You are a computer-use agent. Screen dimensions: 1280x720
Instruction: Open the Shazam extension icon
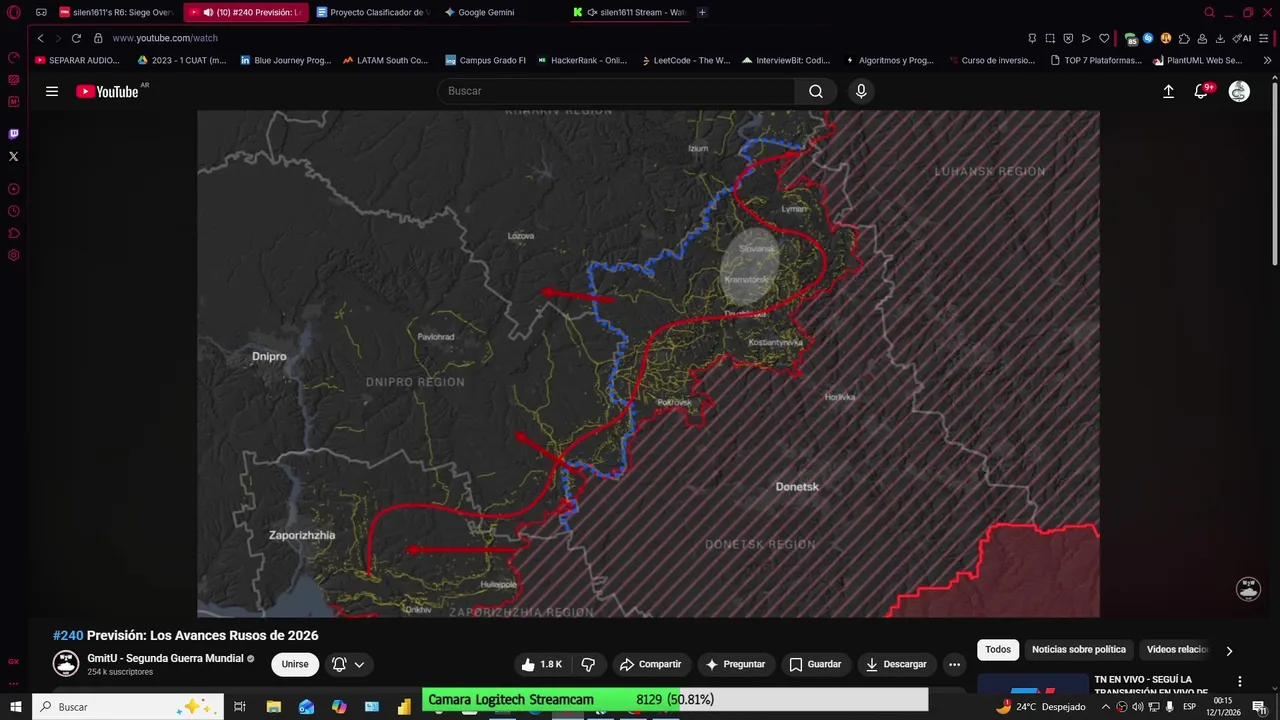pyautogui.click(x=1148, y=38)
